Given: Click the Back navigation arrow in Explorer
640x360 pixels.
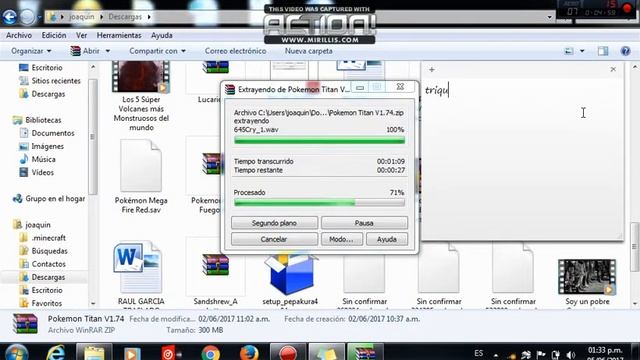Looking at the screenshot, I should (x=9, y=17).
